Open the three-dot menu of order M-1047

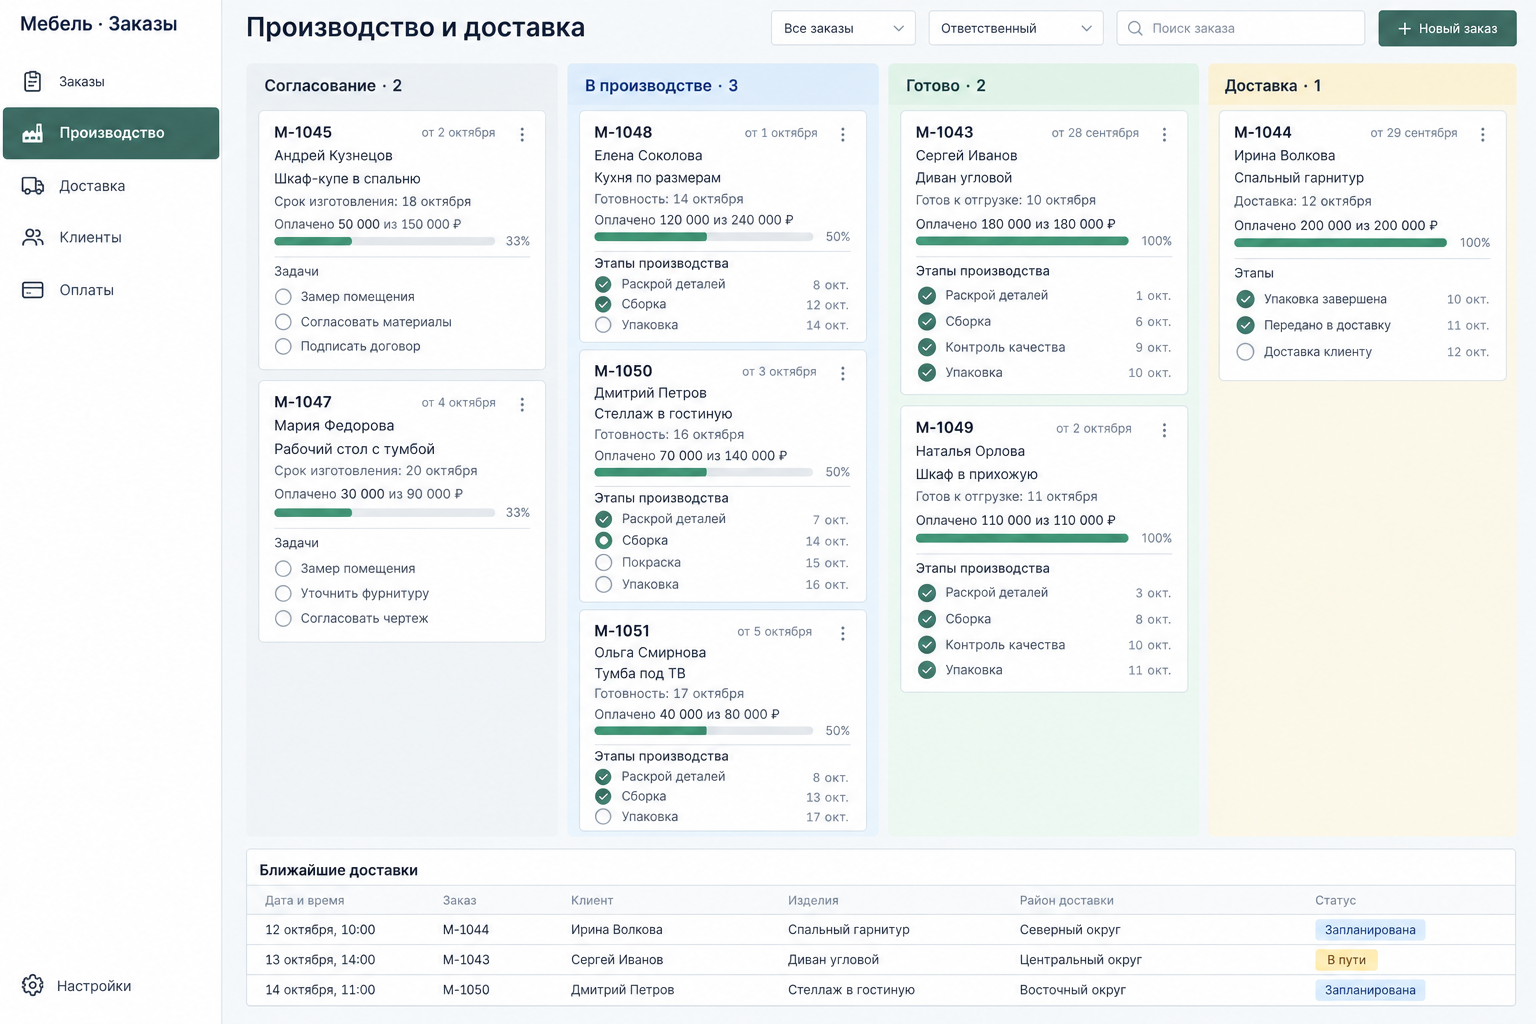tap(522, 404)
